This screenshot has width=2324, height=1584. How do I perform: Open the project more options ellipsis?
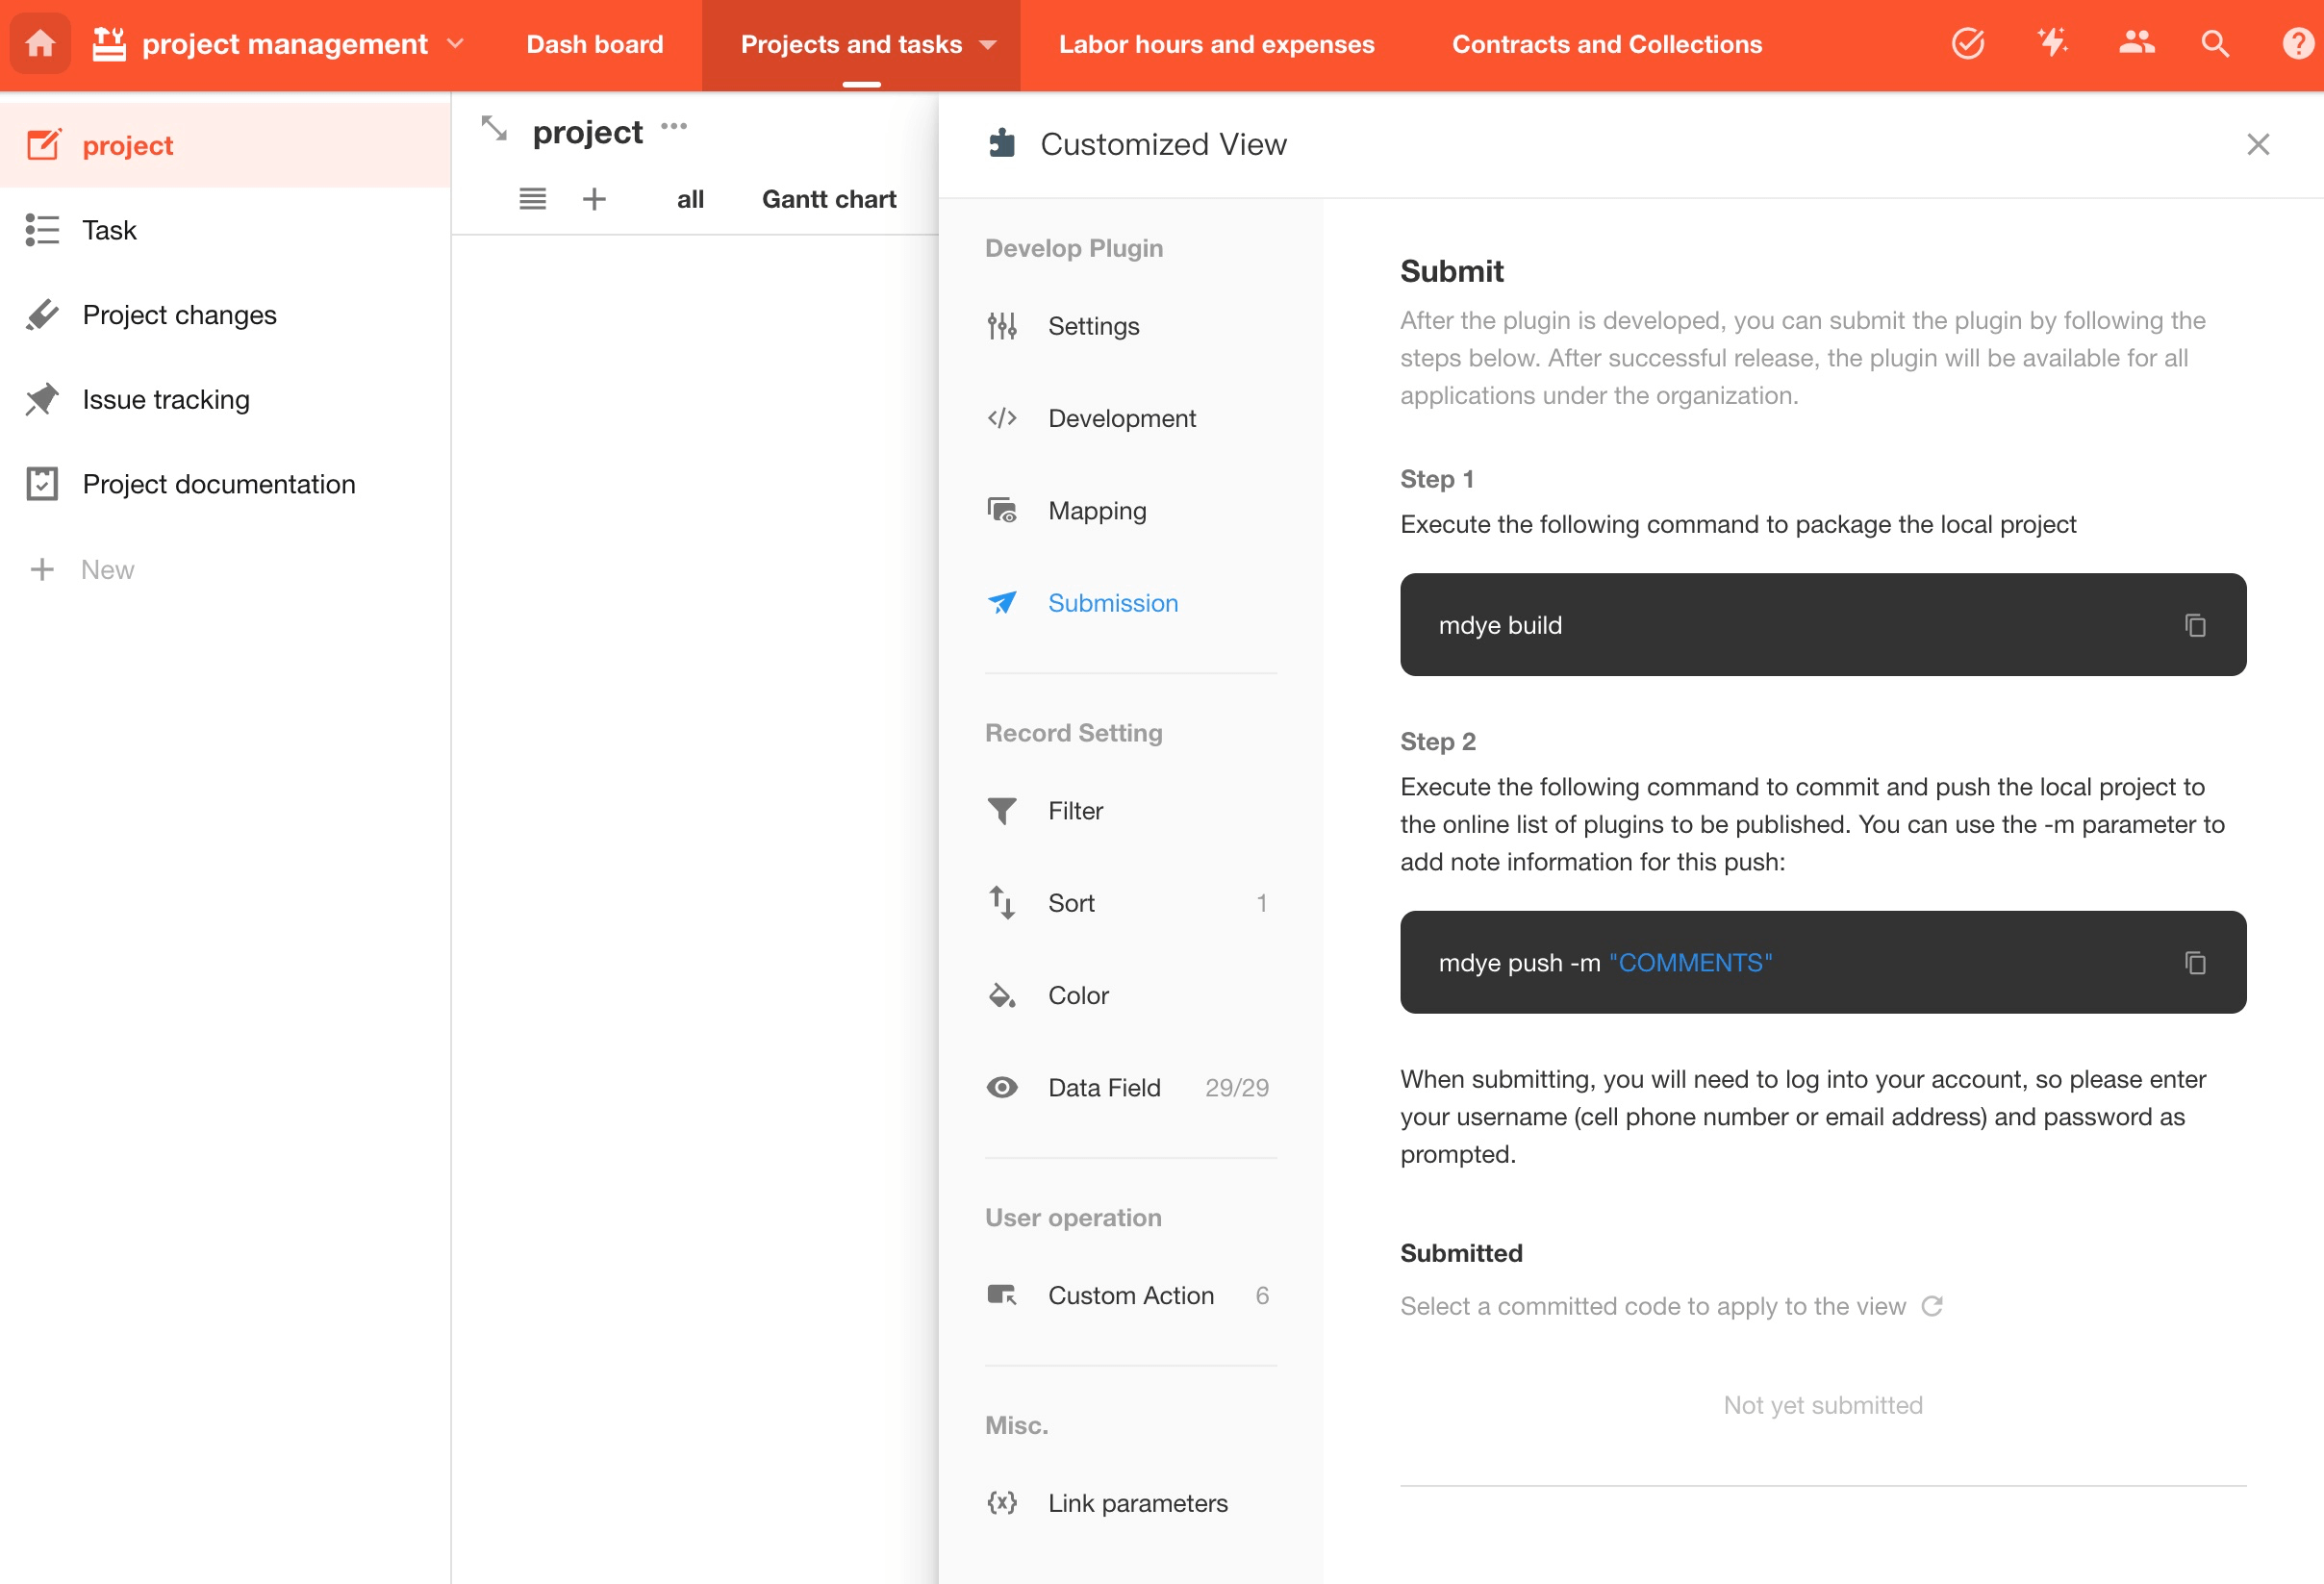point(674,126)
